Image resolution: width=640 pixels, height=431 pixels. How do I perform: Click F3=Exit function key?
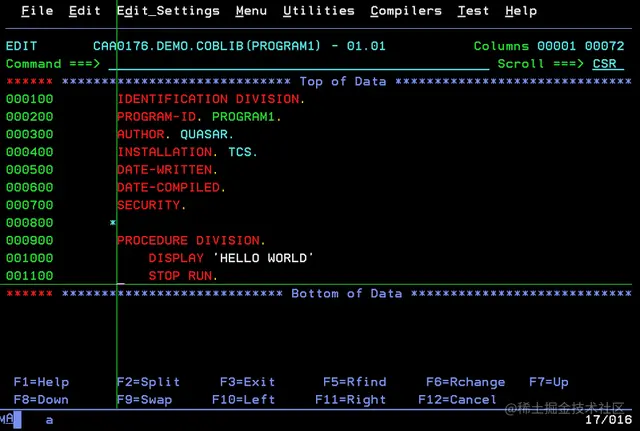247,382
